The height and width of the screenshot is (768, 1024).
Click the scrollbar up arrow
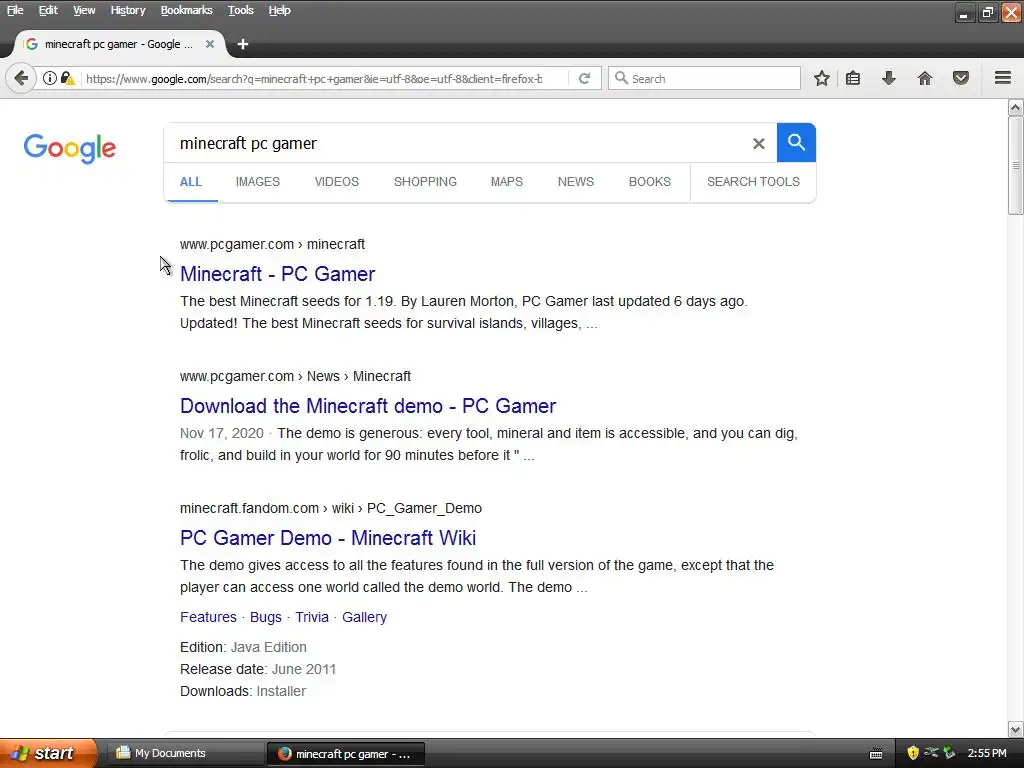pyautogui.click(x=1016, y=107)
